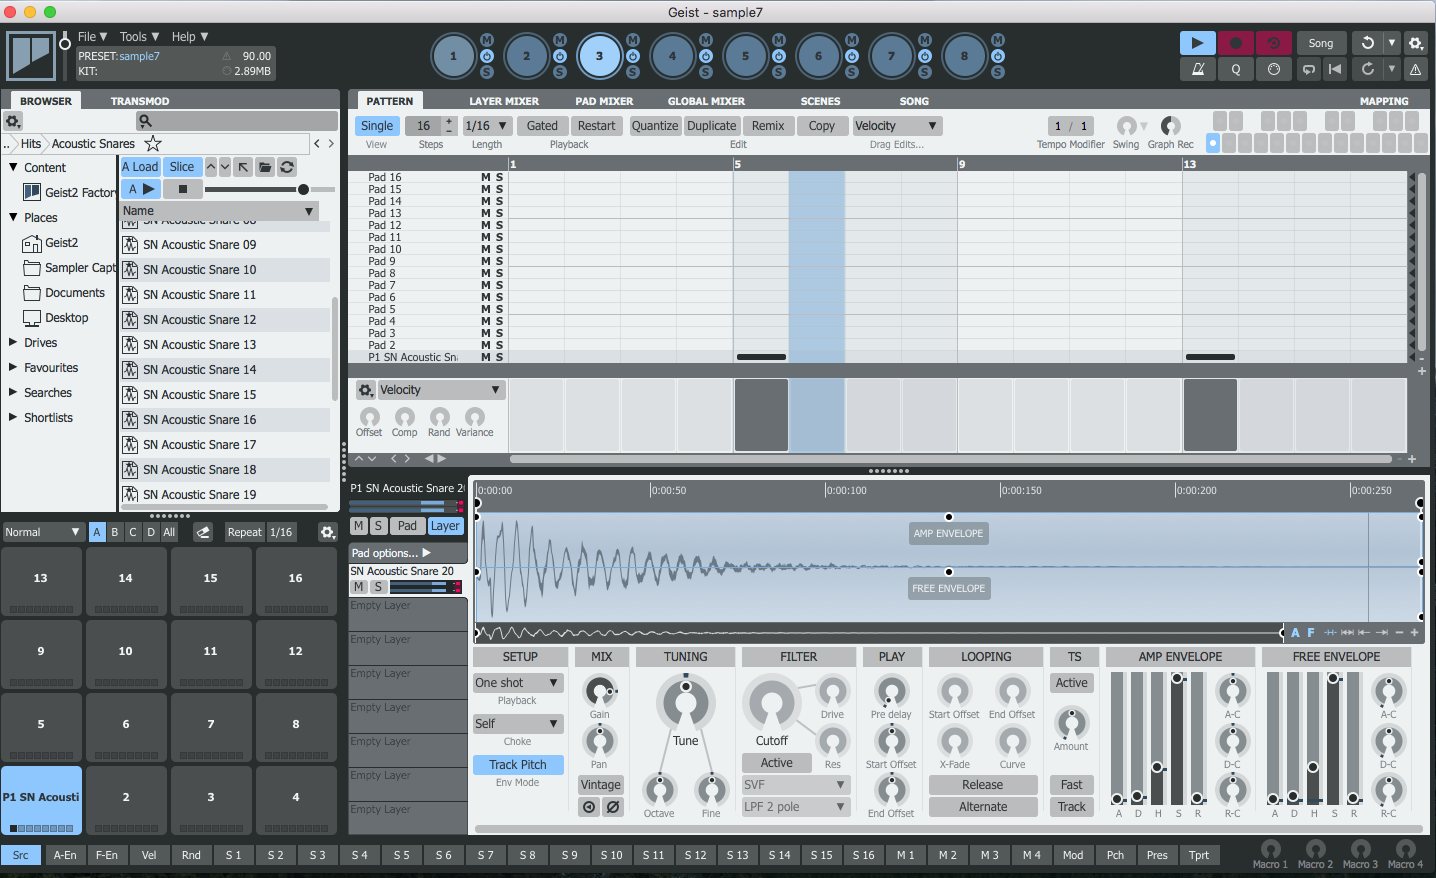The image size is (1436, 878).
Task: Click the Tune knob
Action: (x=686, y=704)
